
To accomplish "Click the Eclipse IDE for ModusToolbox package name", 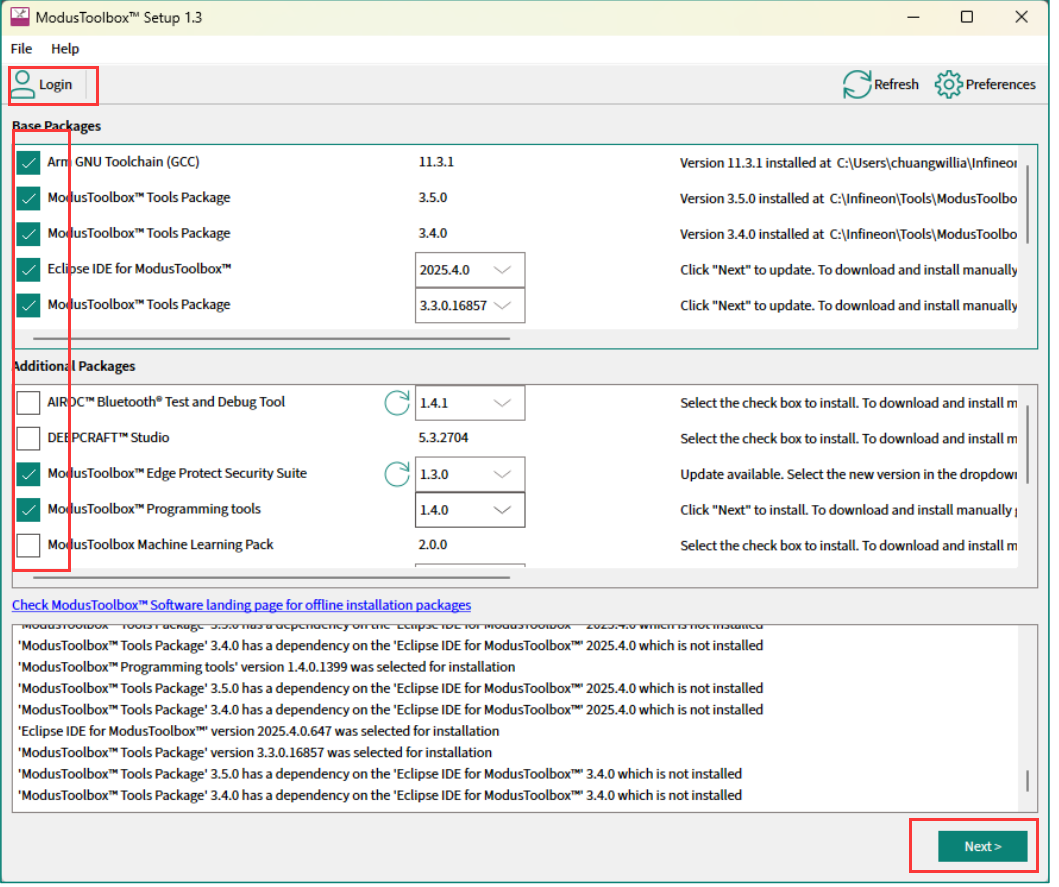I will [140, 270].
